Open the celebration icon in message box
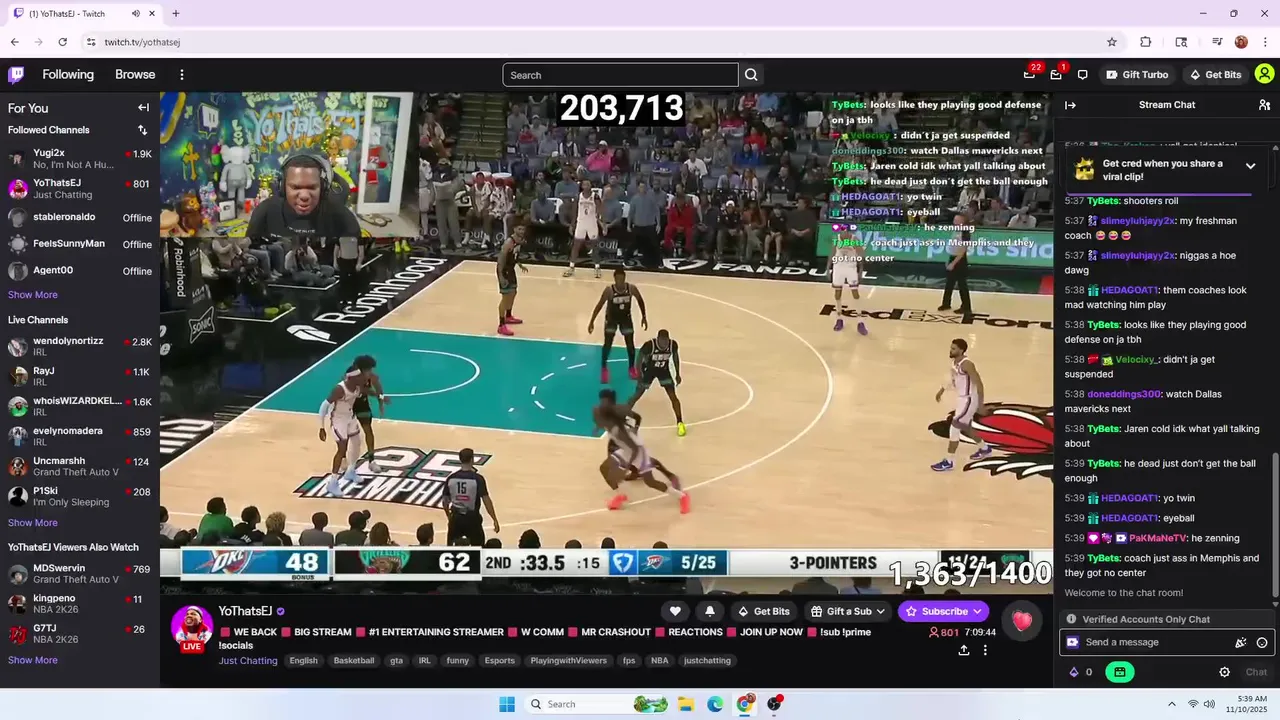The height and width of the screenshot is (720, 1280). click(1241, 643)
